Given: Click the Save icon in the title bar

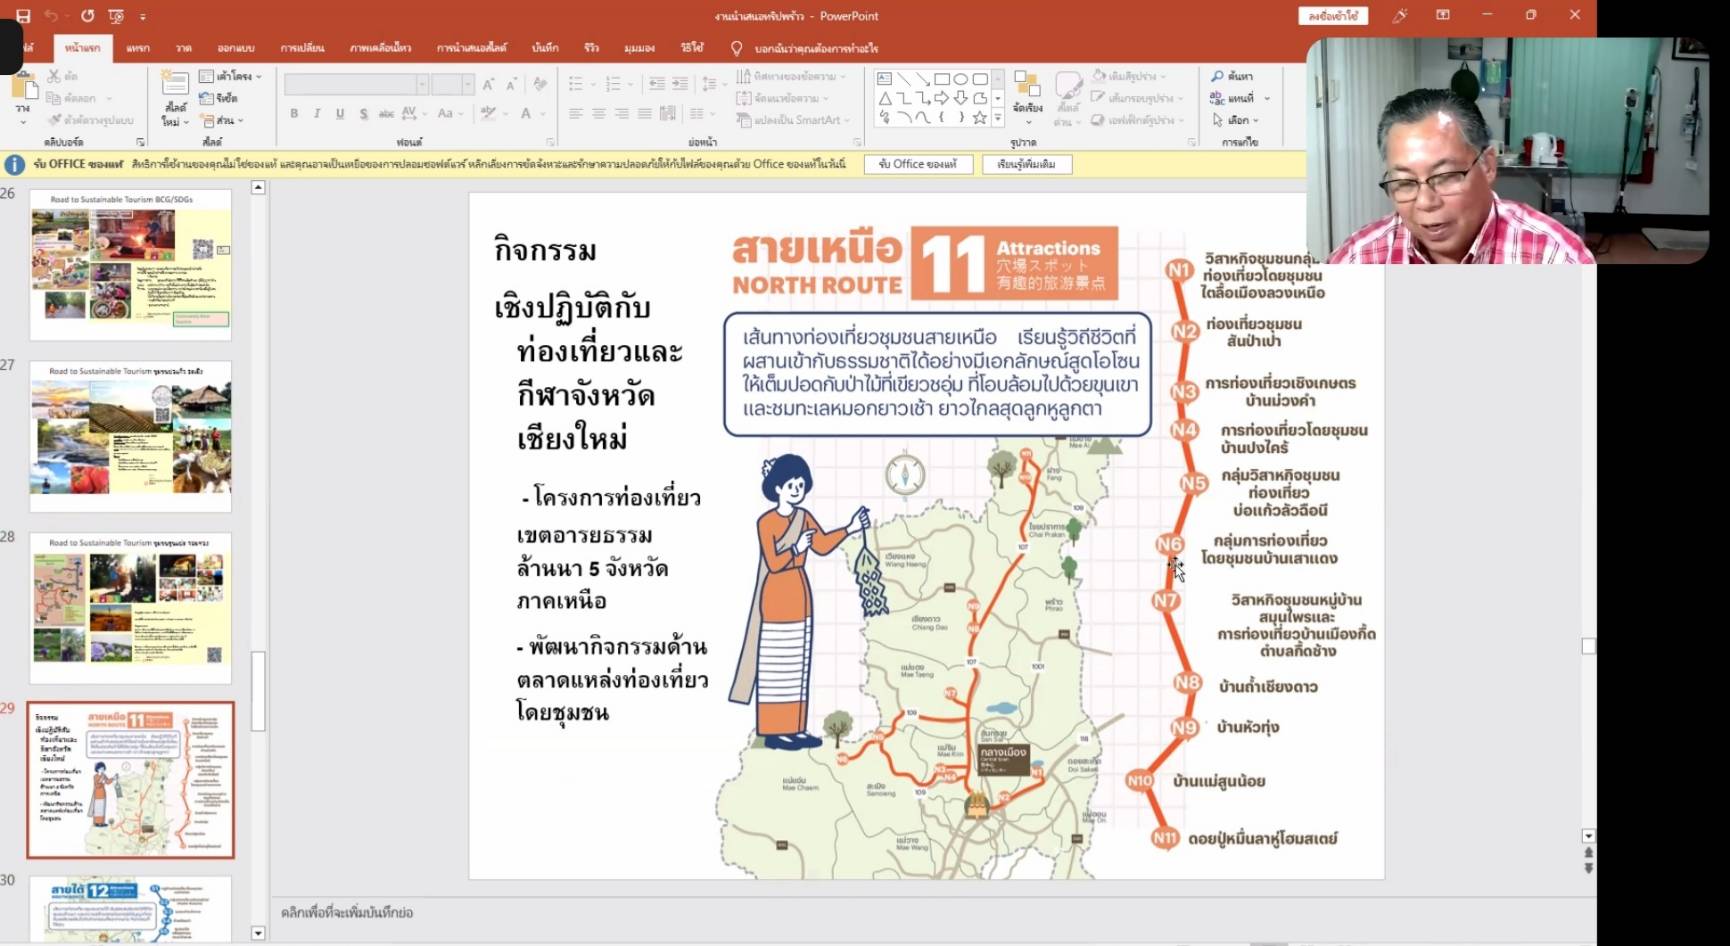Looking at the screenshot, I should 23,16.
